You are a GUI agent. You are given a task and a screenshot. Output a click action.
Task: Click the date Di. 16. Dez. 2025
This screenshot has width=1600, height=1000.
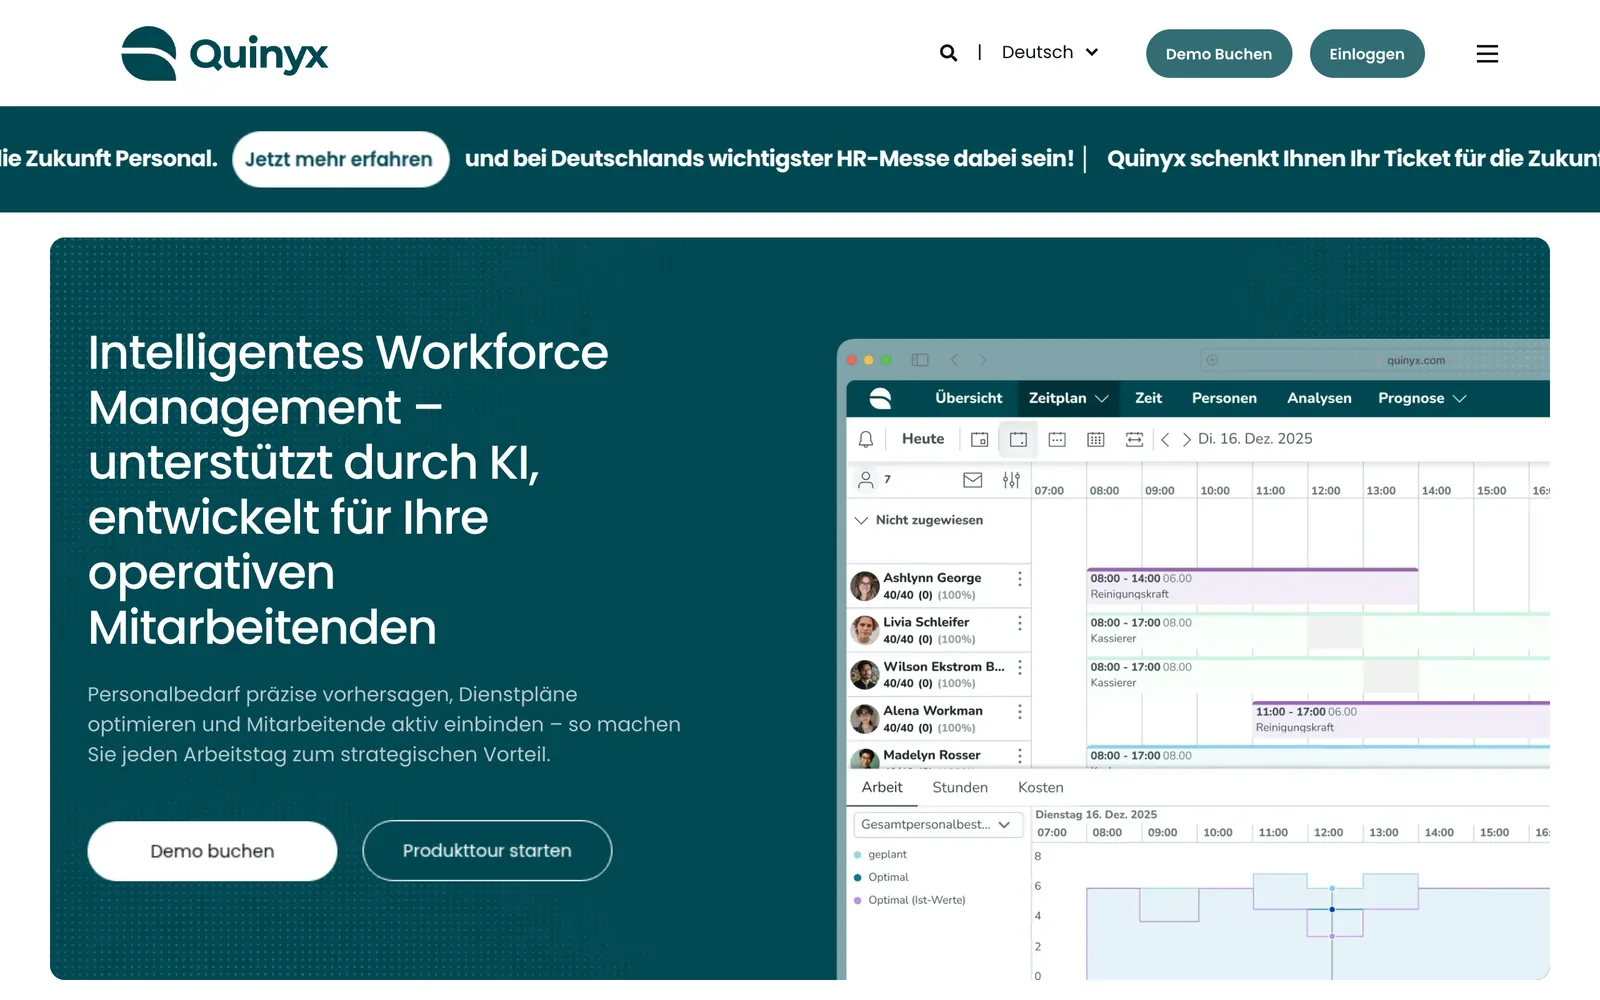(1255, 439)
